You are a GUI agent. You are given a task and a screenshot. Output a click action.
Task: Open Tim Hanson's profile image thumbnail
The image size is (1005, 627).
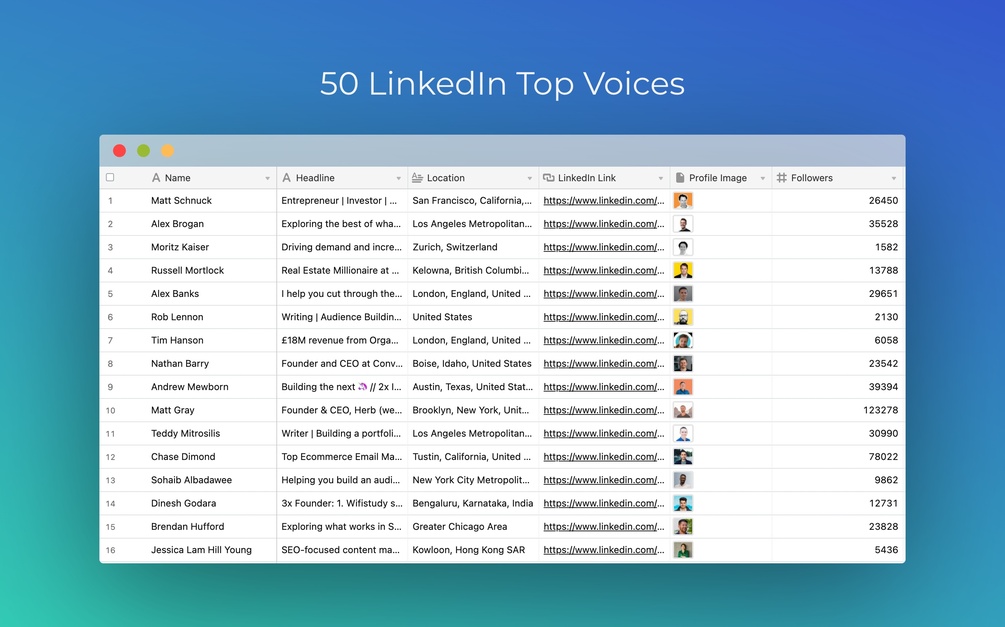tap(683, 340)
